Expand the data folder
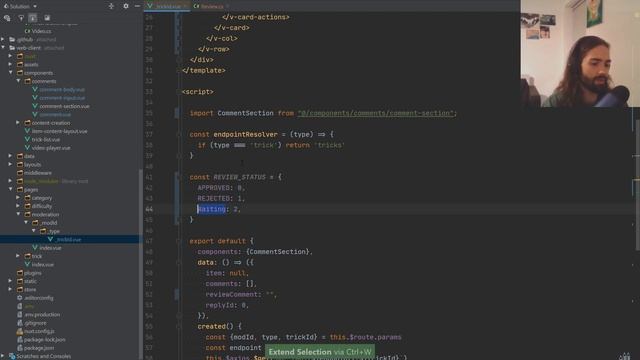The image size is (640, 360). (x=11, y=156)
